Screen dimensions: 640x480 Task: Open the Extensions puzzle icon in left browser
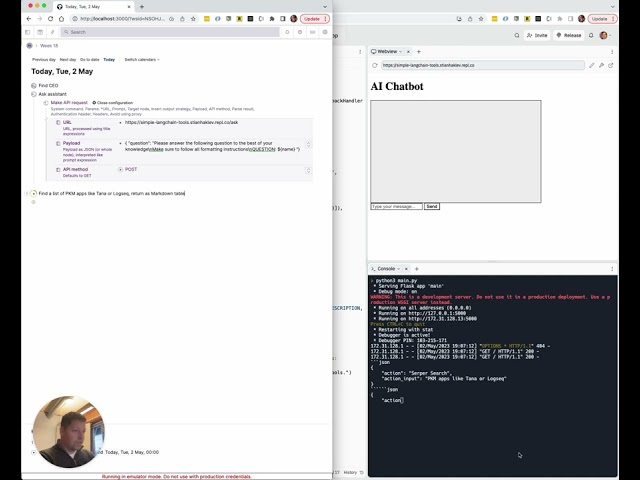(272, 19)
